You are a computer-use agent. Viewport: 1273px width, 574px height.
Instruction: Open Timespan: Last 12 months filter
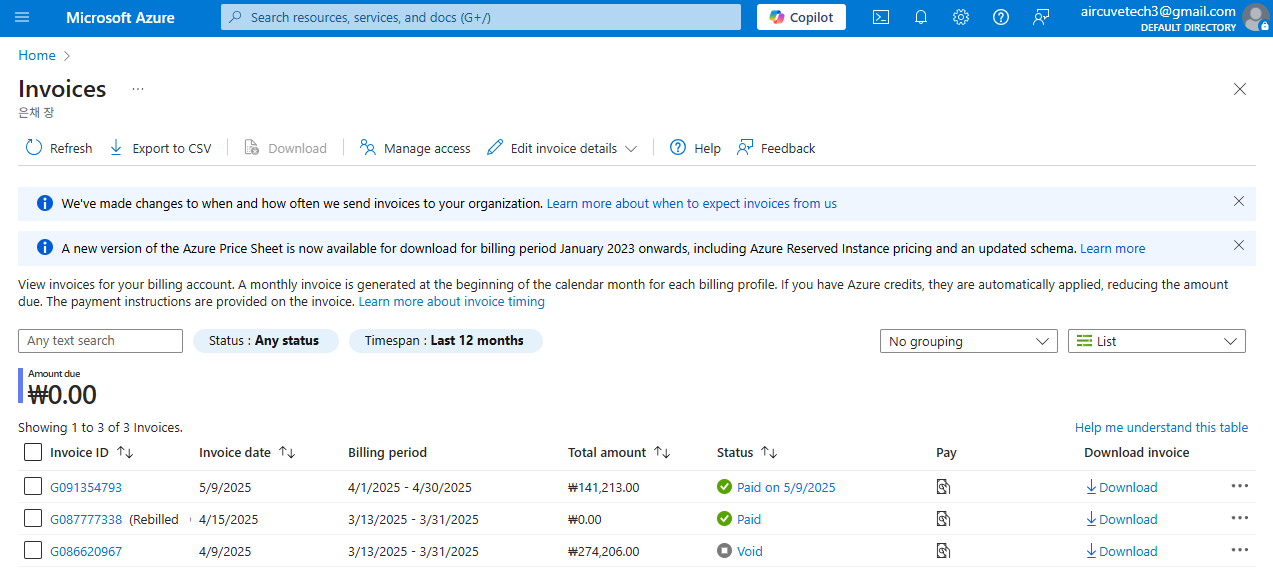pos(445,341)
